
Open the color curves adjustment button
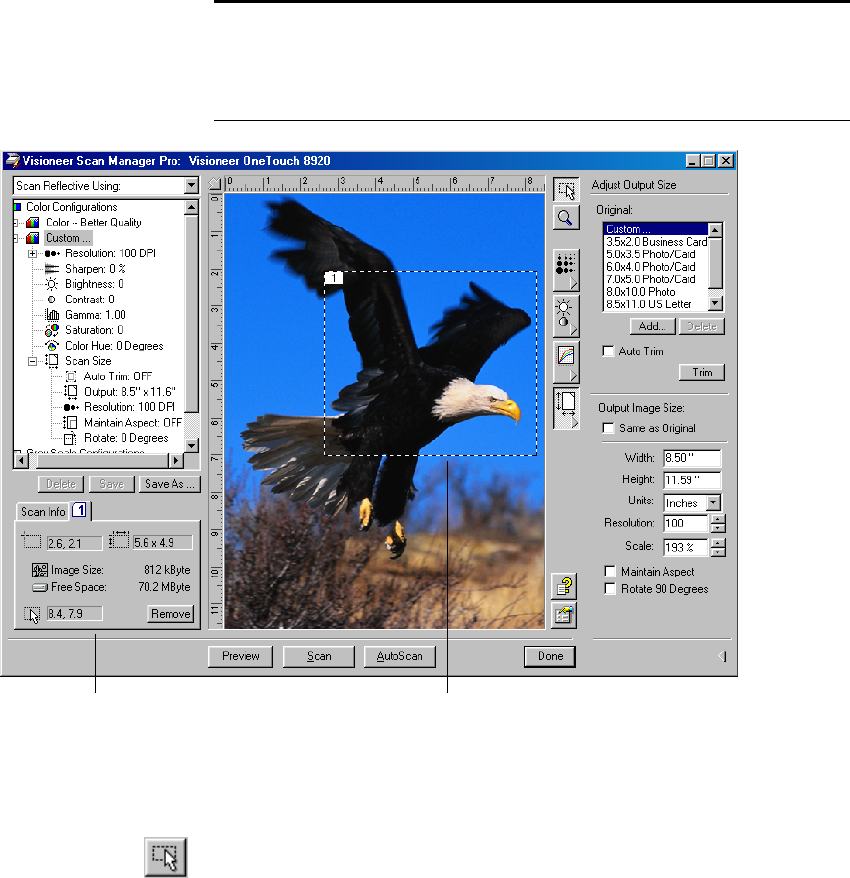click(x=566, y=362)
